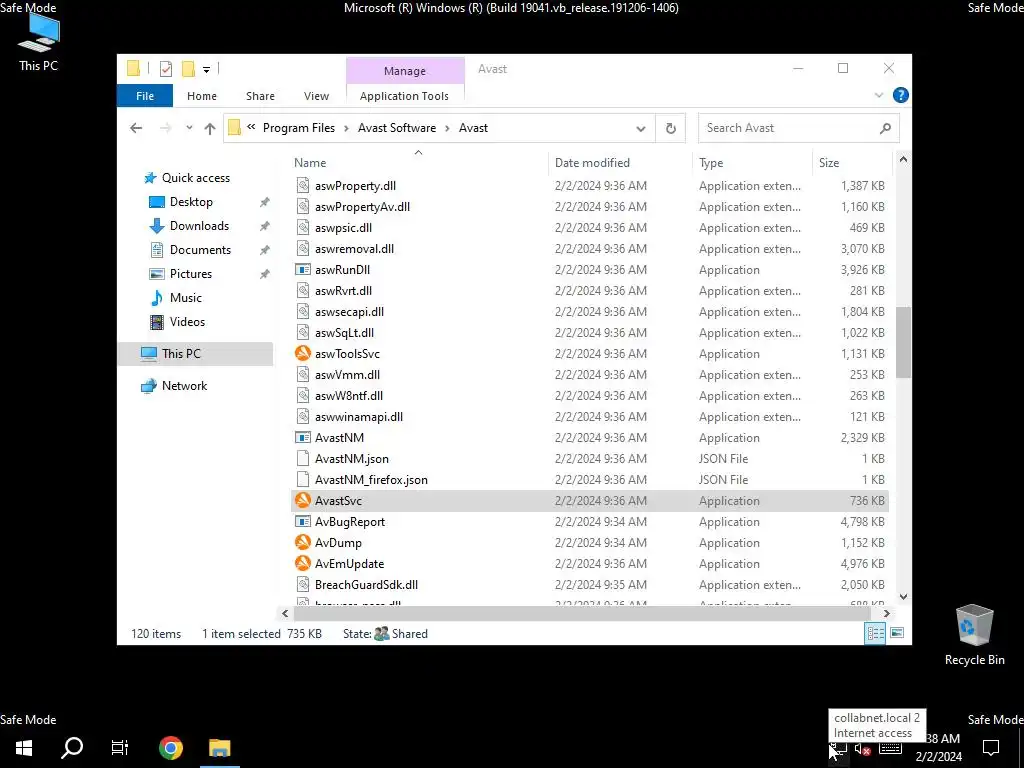Open File Explorer taskbar button

[220, 748]
